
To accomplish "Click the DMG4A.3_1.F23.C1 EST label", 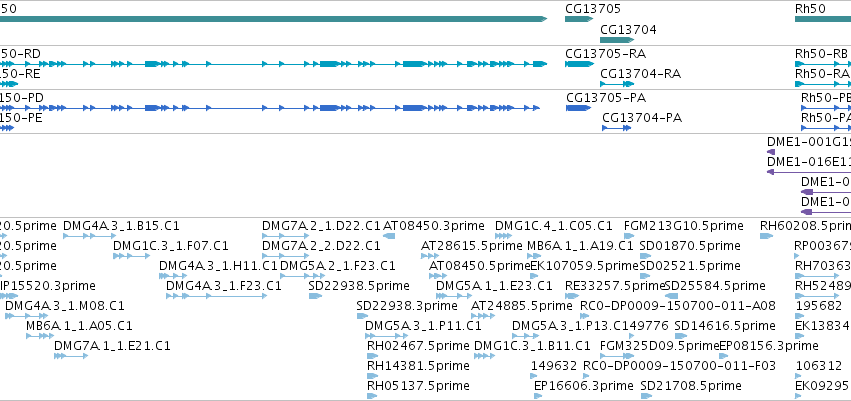I will (x=224, y=286).
